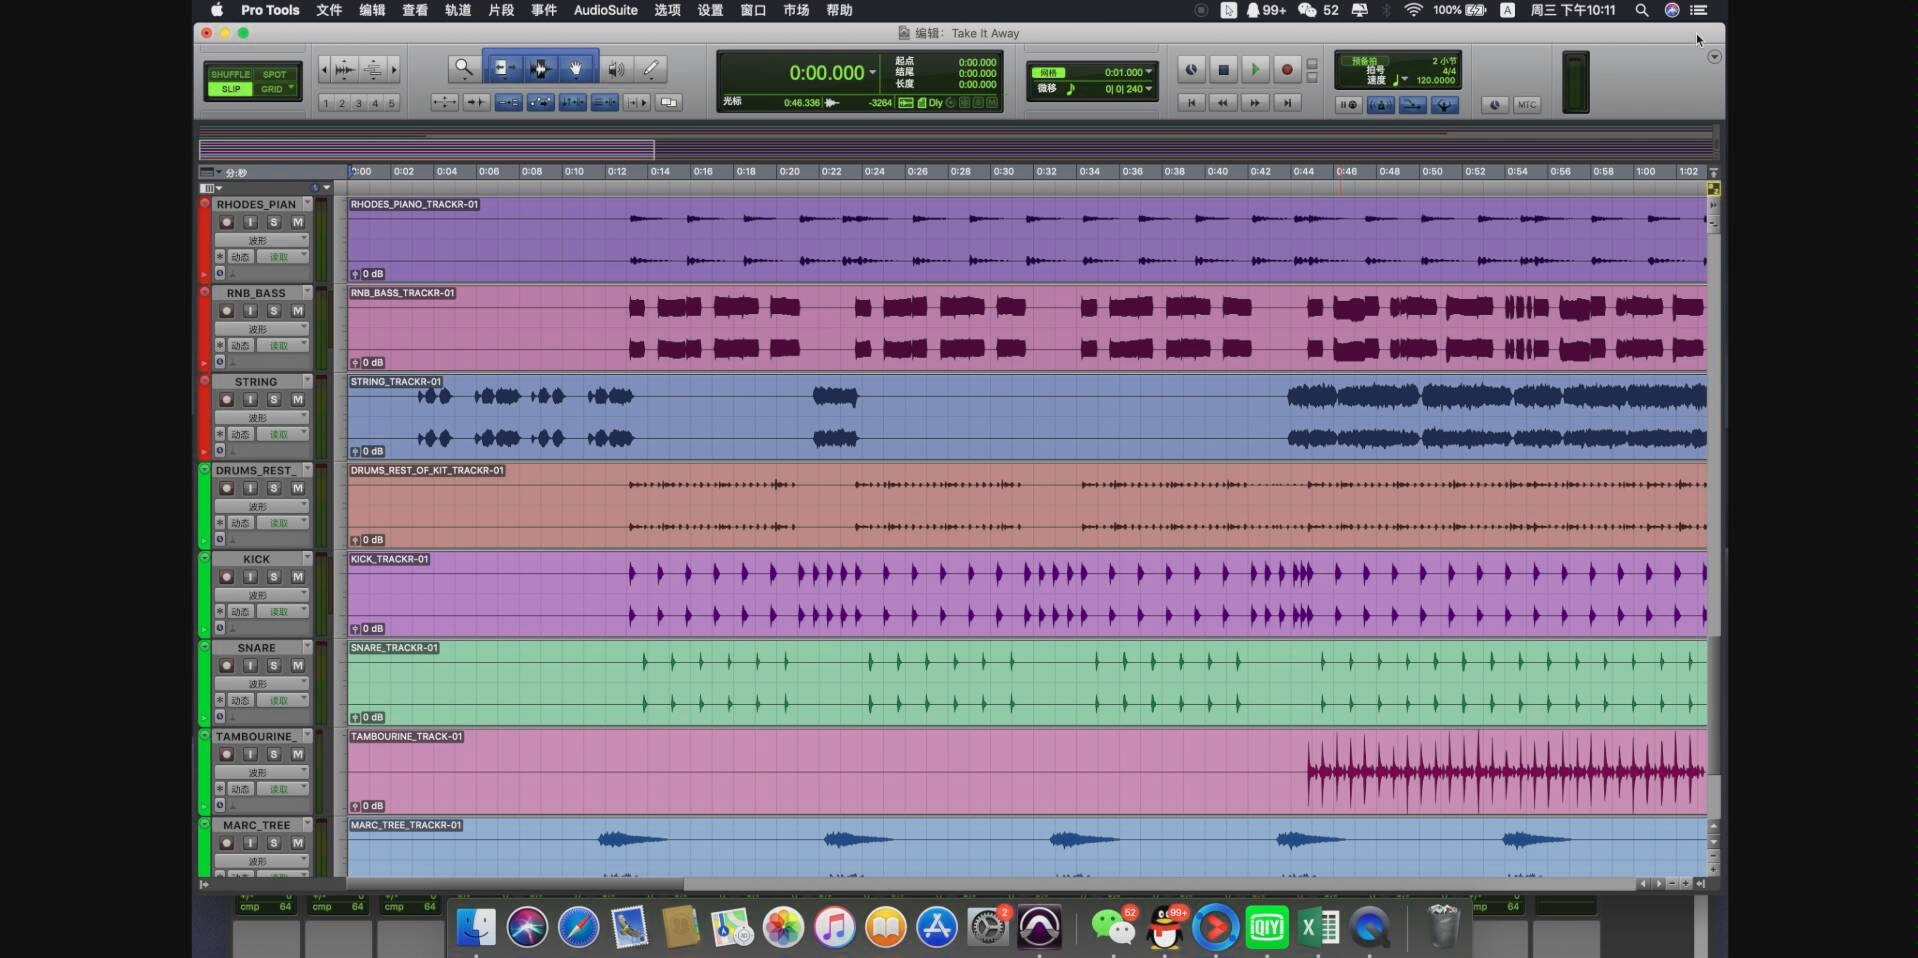Viewport: 1918px width, 958px height.
Task: Click the Rewind transport button
Action: click(x=1223, y=103)
